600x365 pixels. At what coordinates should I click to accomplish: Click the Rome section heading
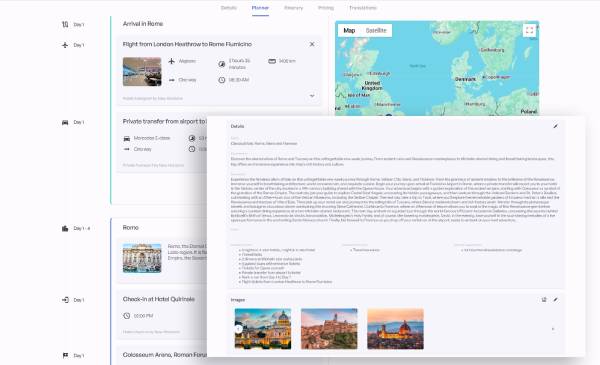130,228
